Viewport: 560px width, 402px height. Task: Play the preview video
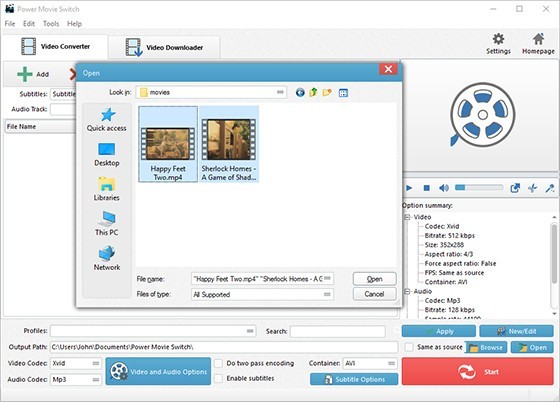409,188
